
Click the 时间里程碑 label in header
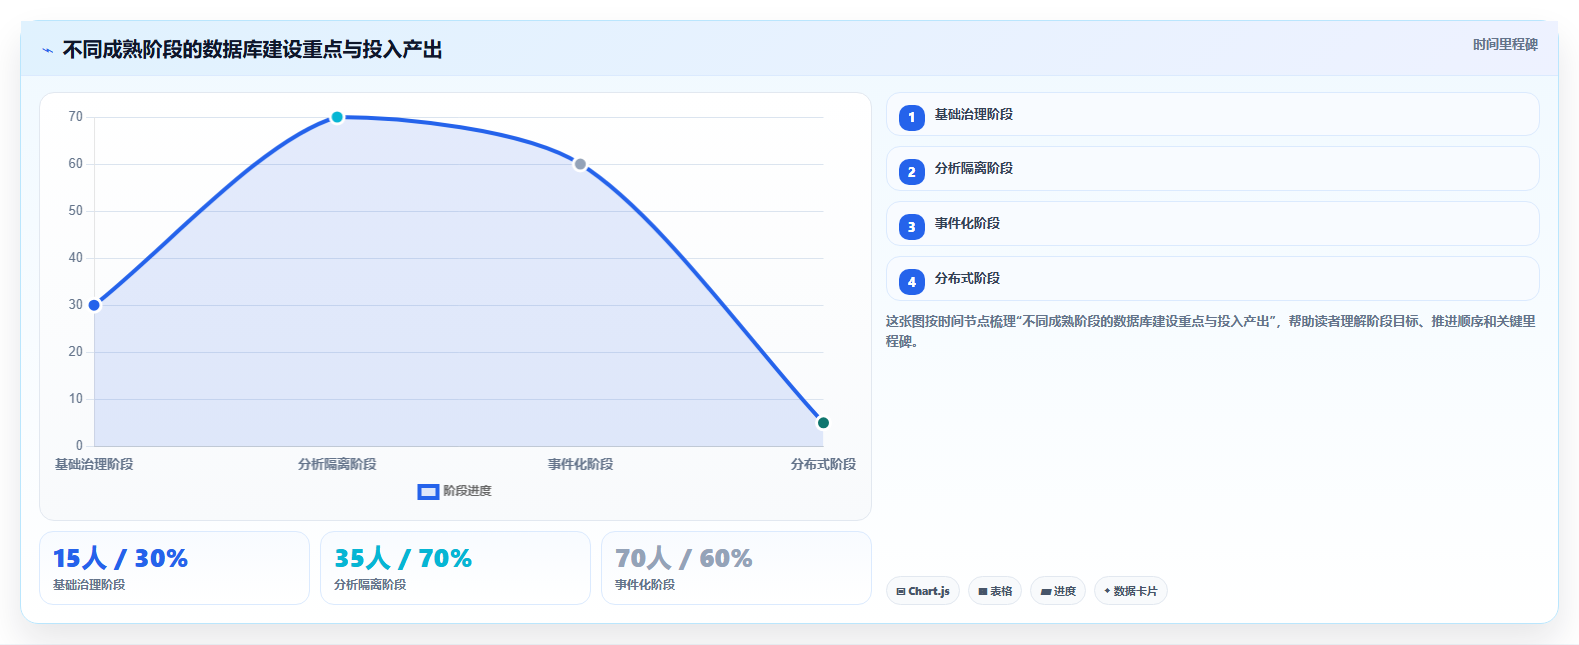coord(1505,44)
